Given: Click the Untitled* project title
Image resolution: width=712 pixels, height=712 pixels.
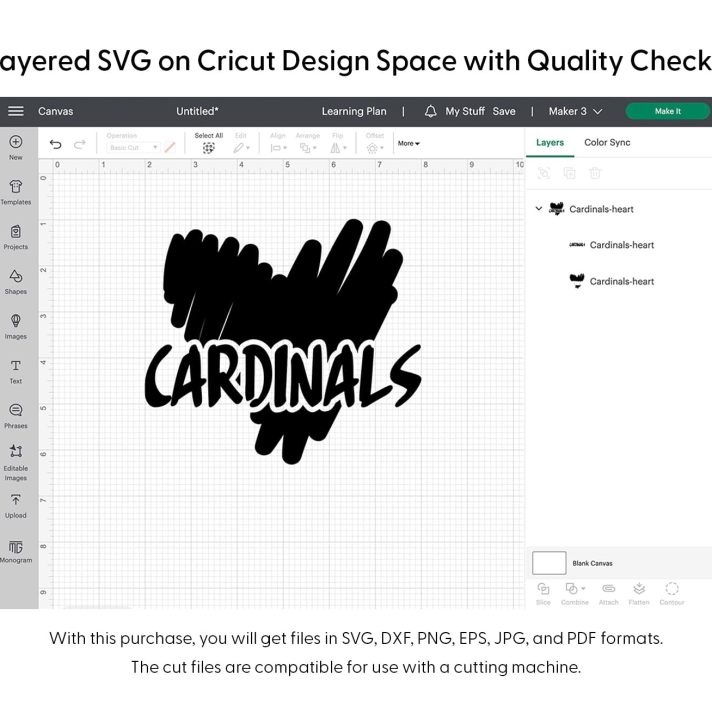Looking at the screenshot, I should [x=197, y=111].
